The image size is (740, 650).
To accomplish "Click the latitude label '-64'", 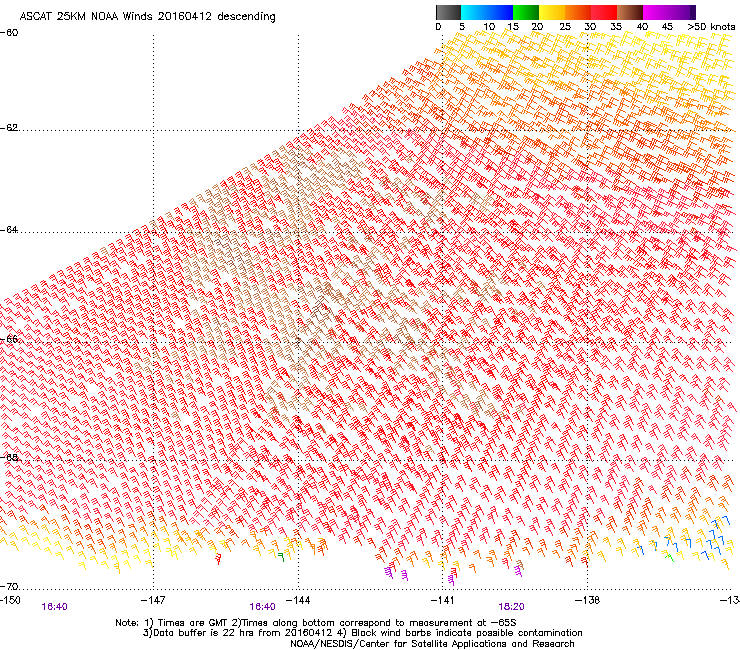I will click(9, 230).
